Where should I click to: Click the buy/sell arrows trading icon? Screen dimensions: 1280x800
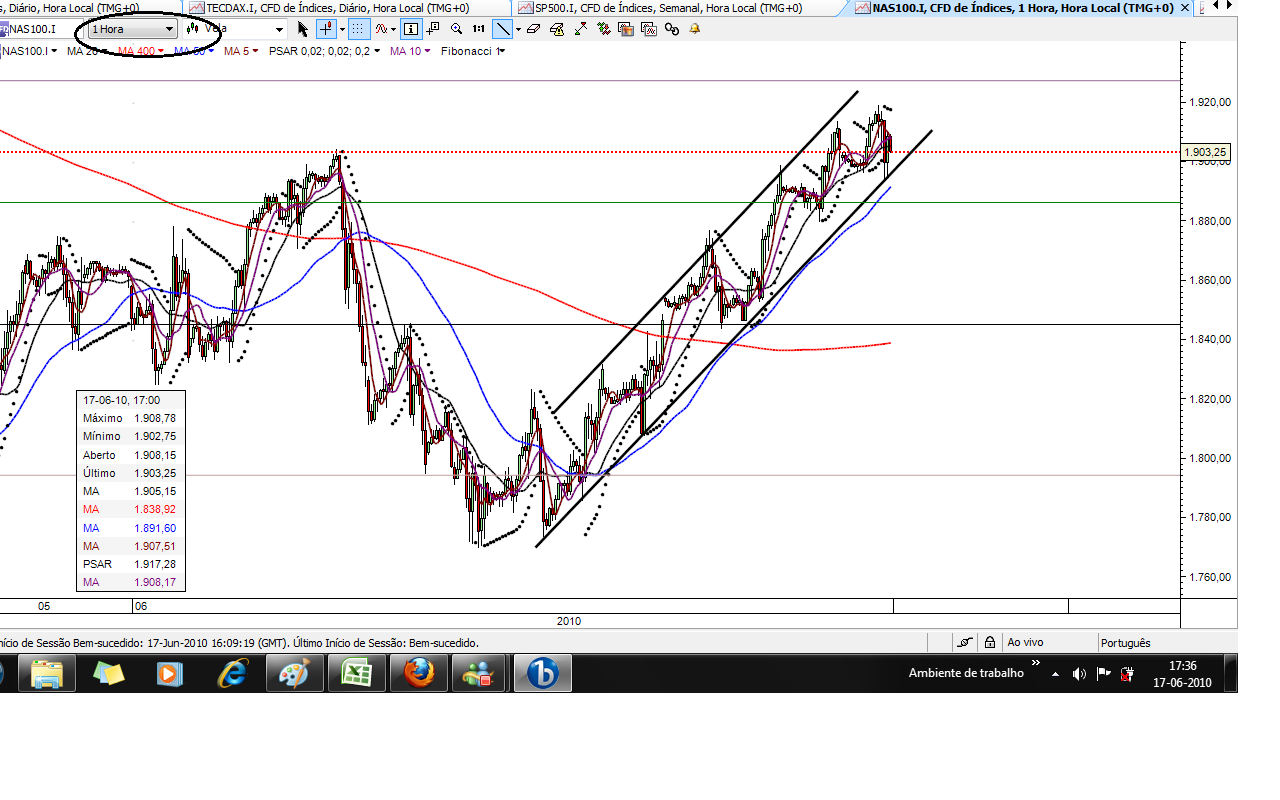(x=603, y=29)
